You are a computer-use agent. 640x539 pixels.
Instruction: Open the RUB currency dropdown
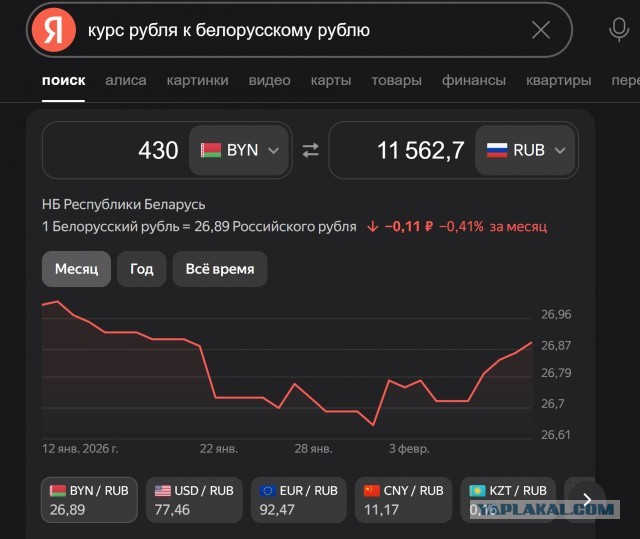point(526,150)
